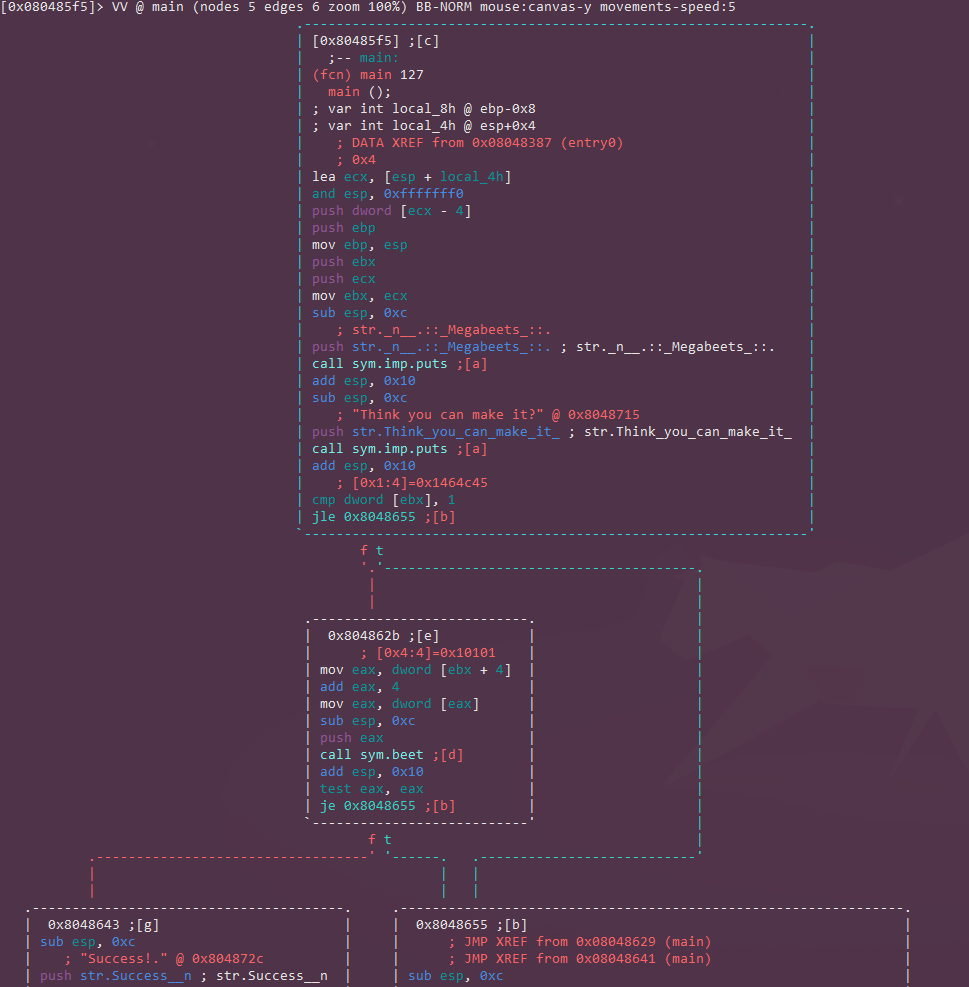Click '"Think you can make it?" @ 0x8048715' comment
The height and width of the screenshot is (987, 969).
click(x=496, y=415)
